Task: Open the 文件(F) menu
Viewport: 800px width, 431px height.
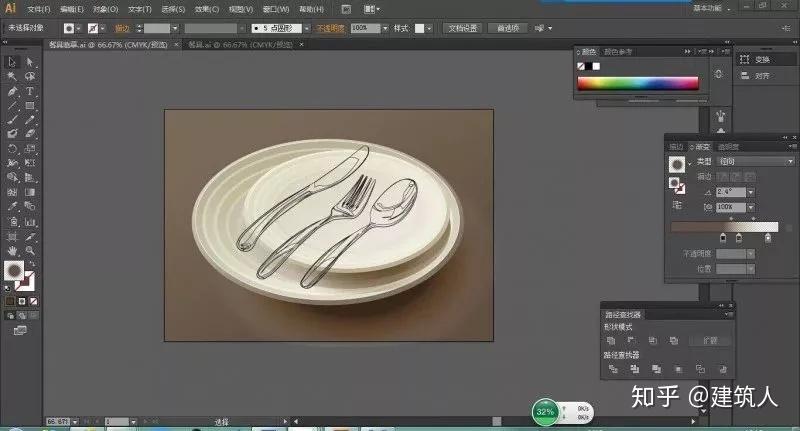Action: coord(39,9)
